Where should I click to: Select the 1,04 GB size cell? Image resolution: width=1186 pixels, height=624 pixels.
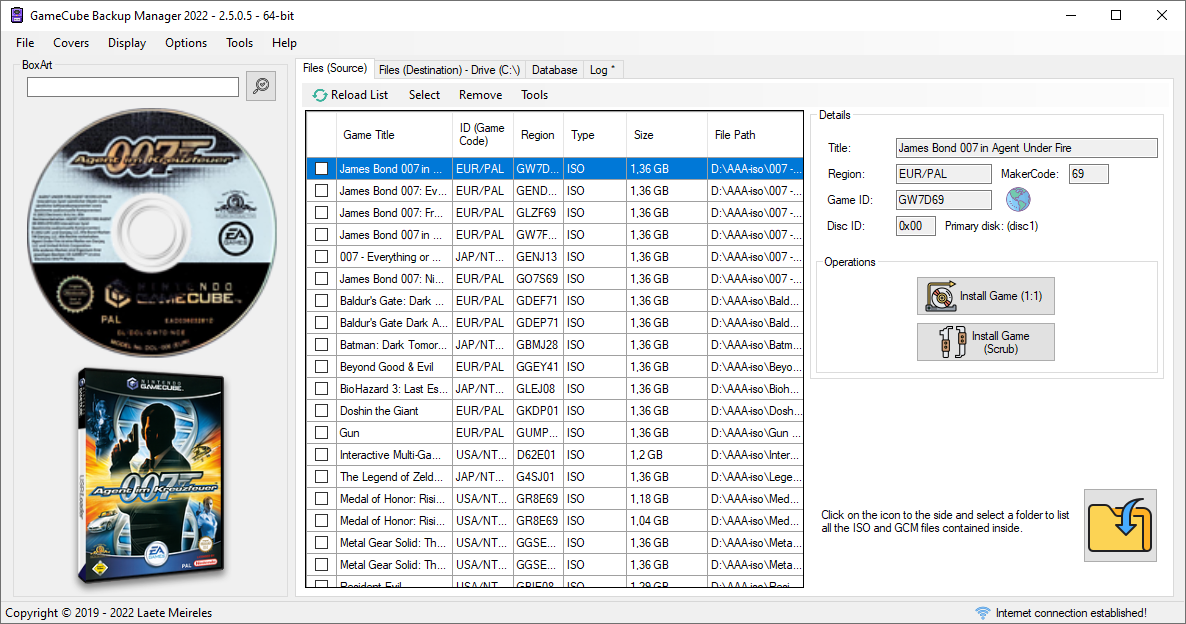[666, 520]
